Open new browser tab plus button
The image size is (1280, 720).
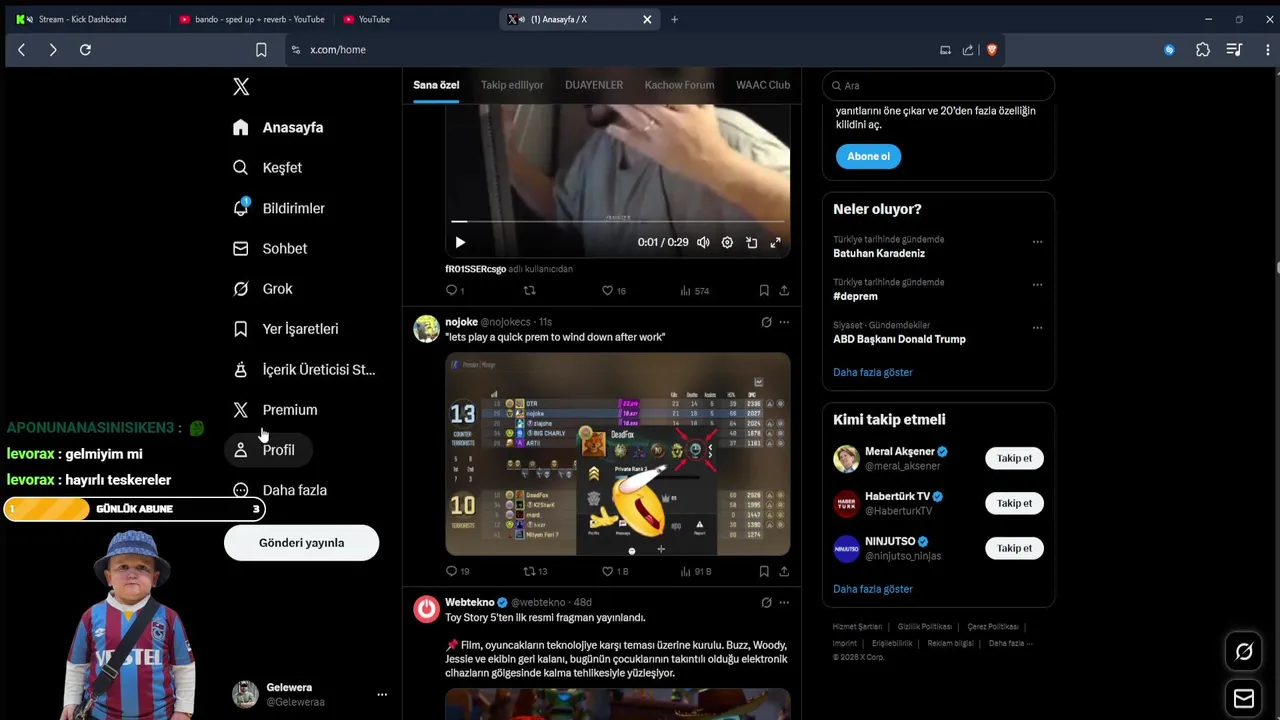tap(674, 19)
